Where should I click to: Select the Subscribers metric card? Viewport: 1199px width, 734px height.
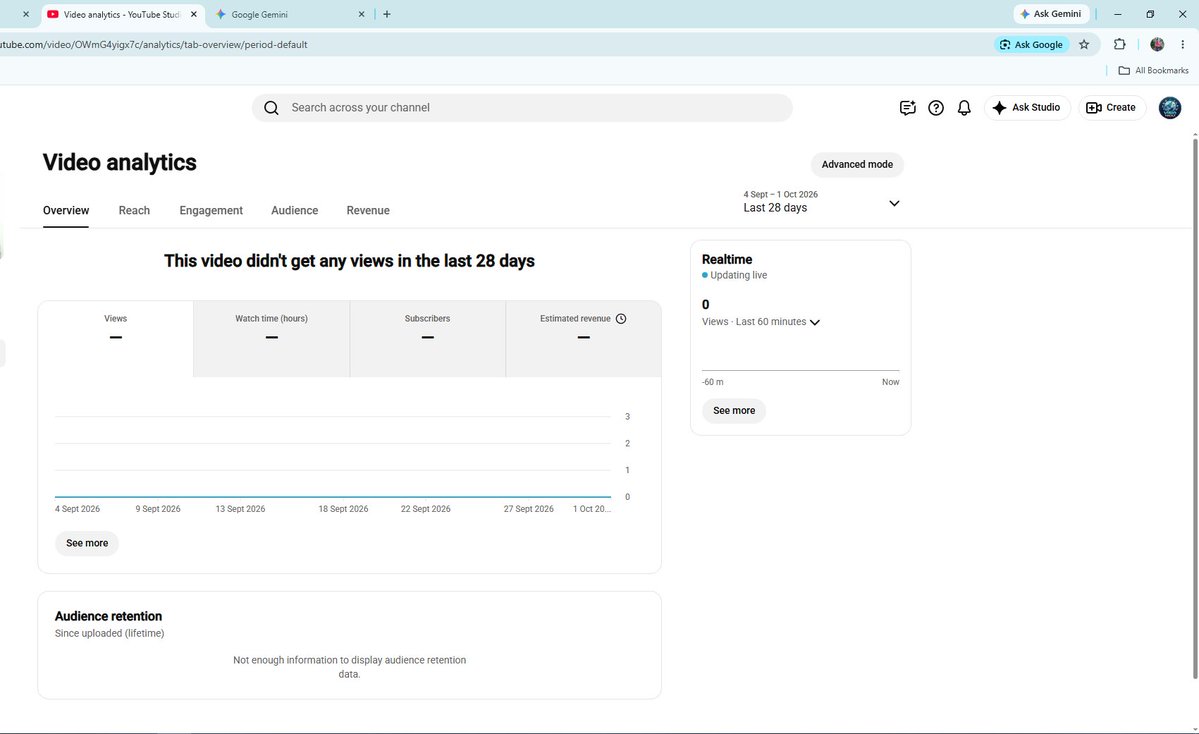click(427, 339)
